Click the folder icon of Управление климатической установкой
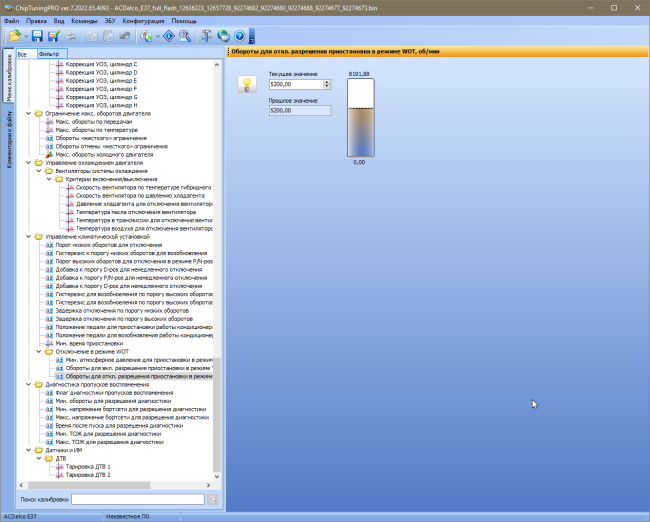The image size is (650, 522). (x=39, y=237)
